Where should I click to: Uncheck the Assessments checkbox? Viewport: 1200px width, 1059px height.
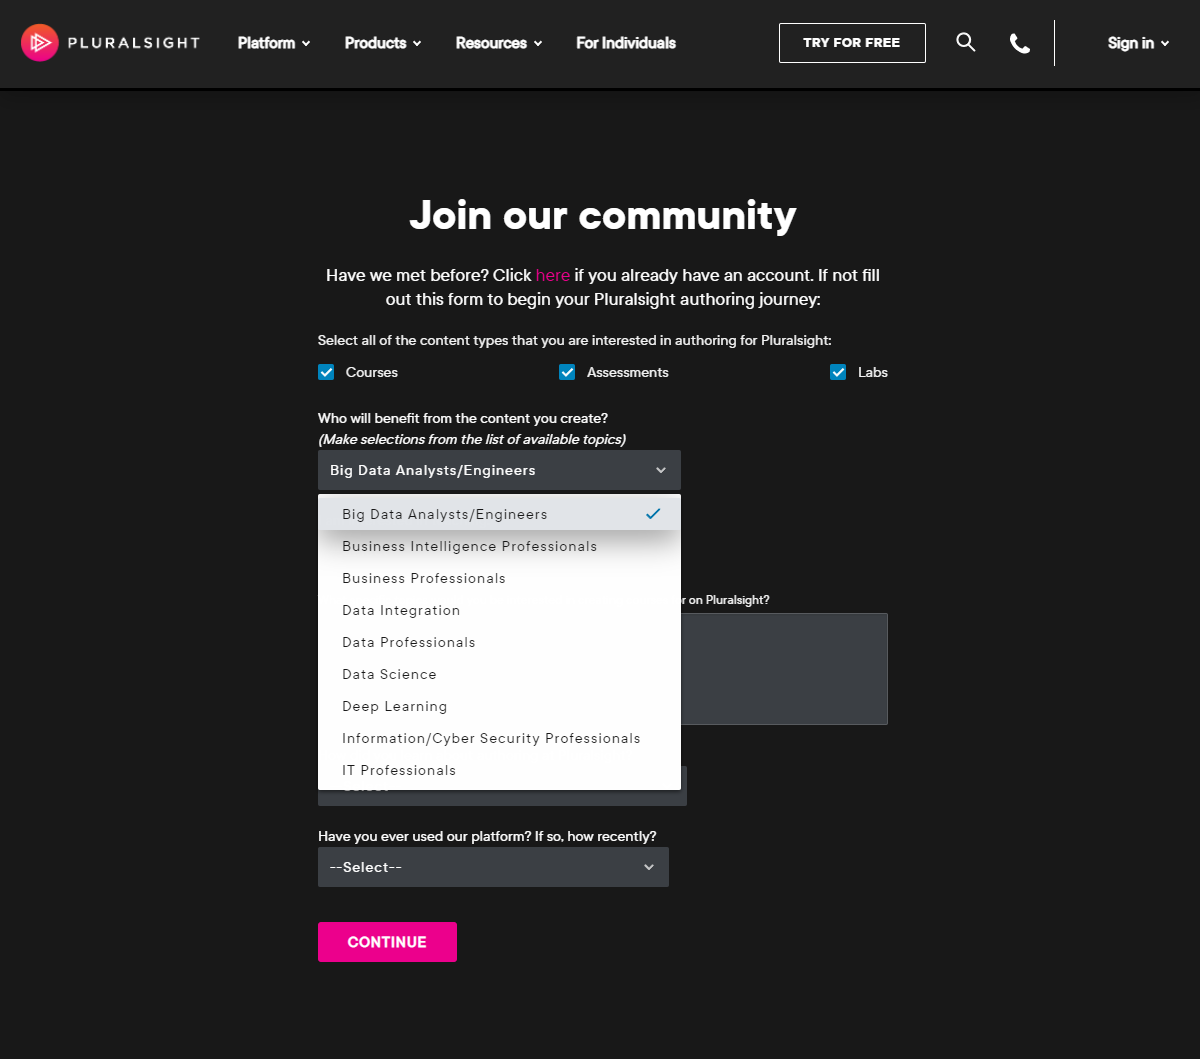click(567, 372)
